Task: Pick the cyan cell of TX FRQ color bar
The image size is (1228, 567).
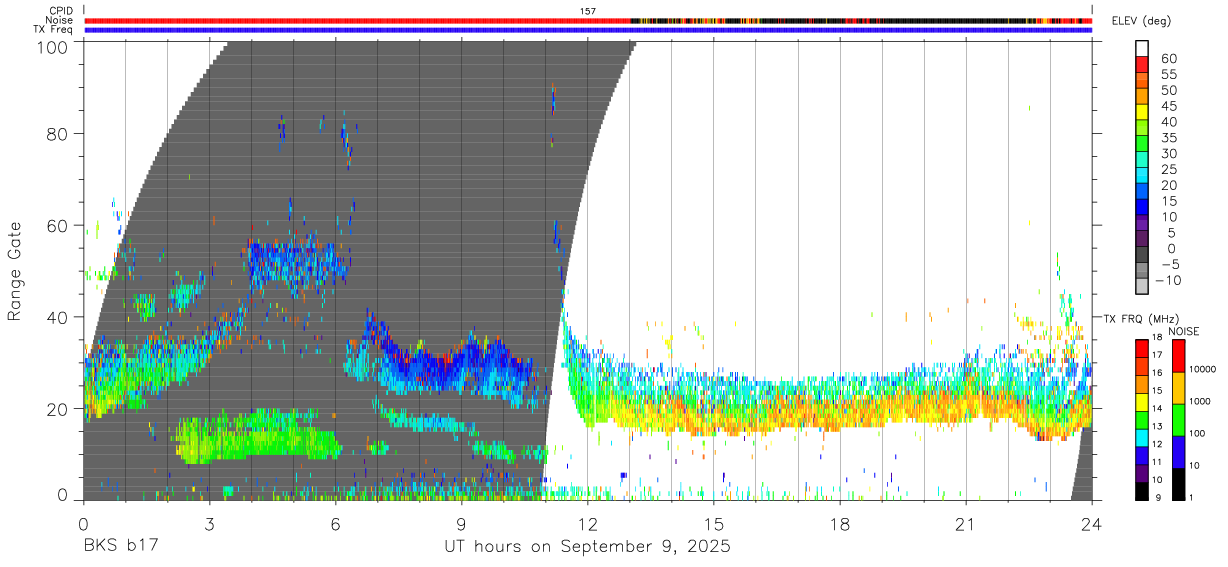Action: pos(1141,438)
